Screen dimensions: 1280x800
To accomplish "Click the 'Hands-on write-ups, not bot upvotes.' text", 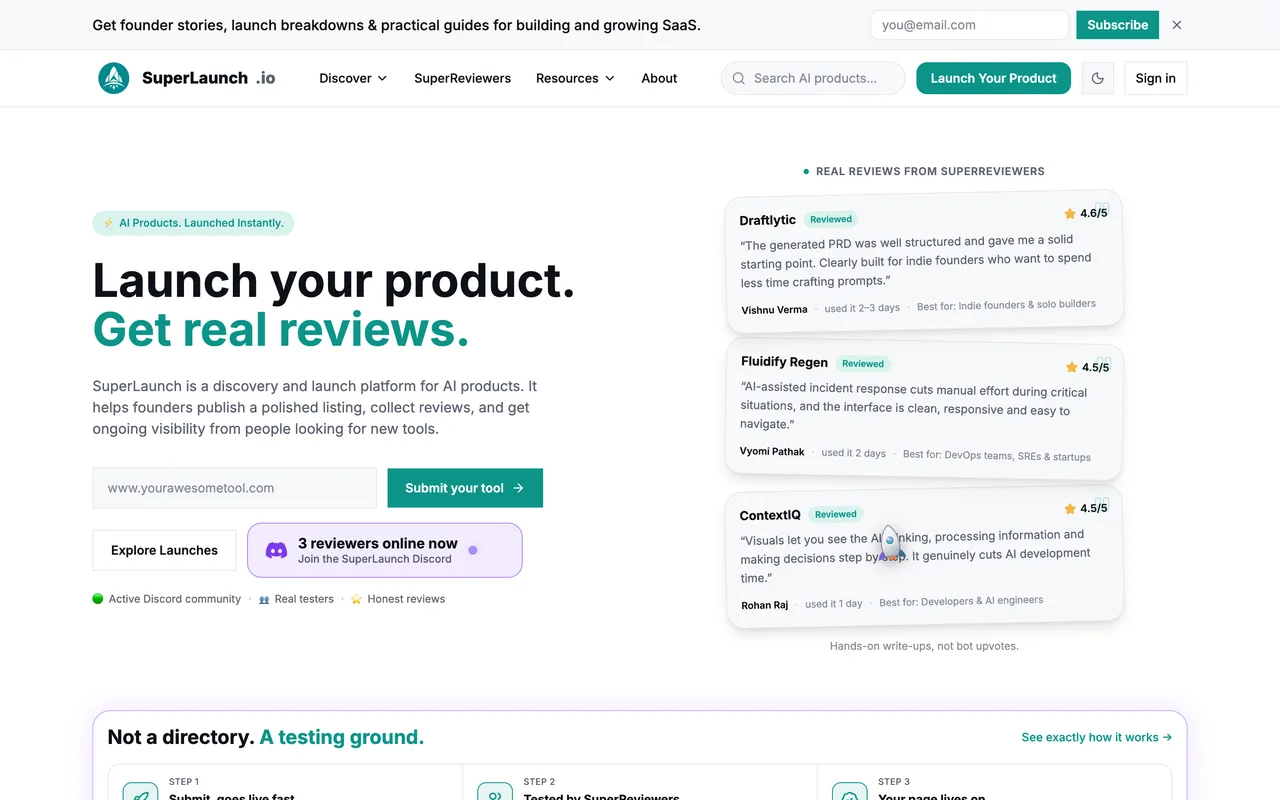I will coord(924,646).
